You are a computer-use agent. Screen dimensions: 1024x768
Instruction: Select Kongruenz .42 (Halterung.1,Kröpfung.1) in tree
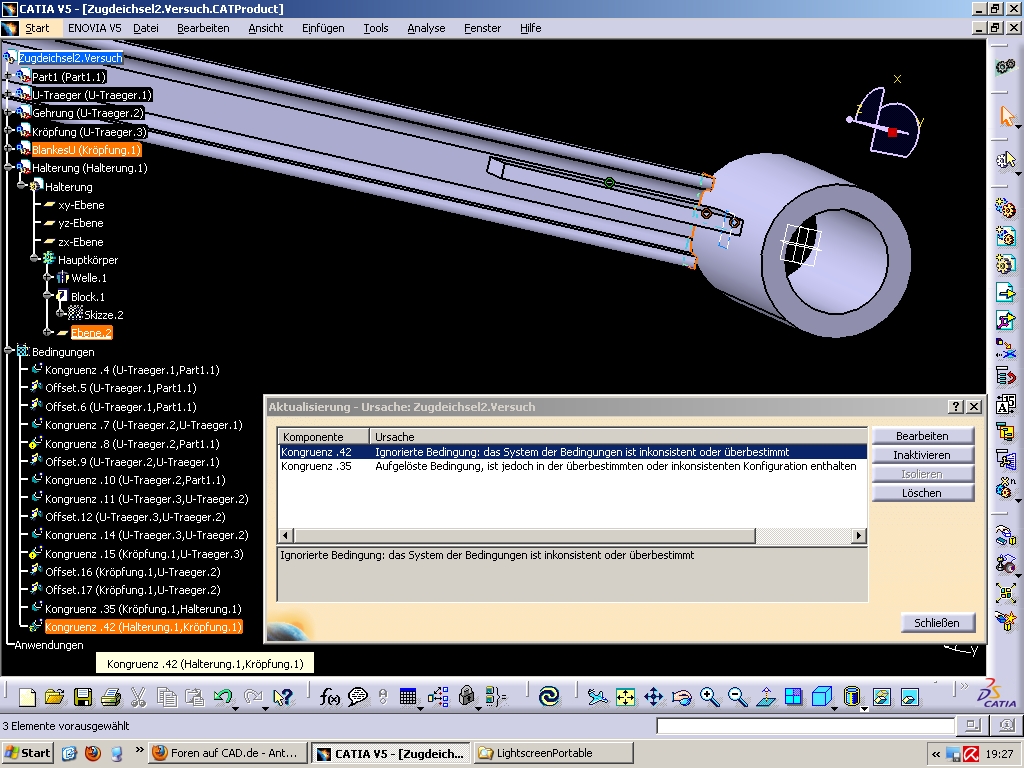143,627
